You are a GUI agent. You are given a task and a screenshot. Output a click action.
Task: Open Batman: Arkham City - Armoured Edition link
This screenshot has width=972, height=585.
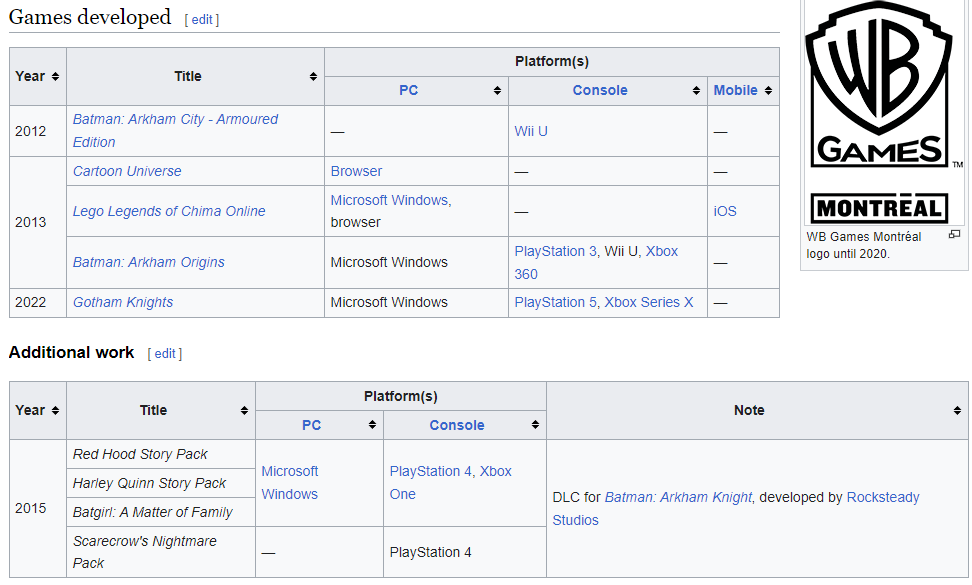tap(175, 131)
